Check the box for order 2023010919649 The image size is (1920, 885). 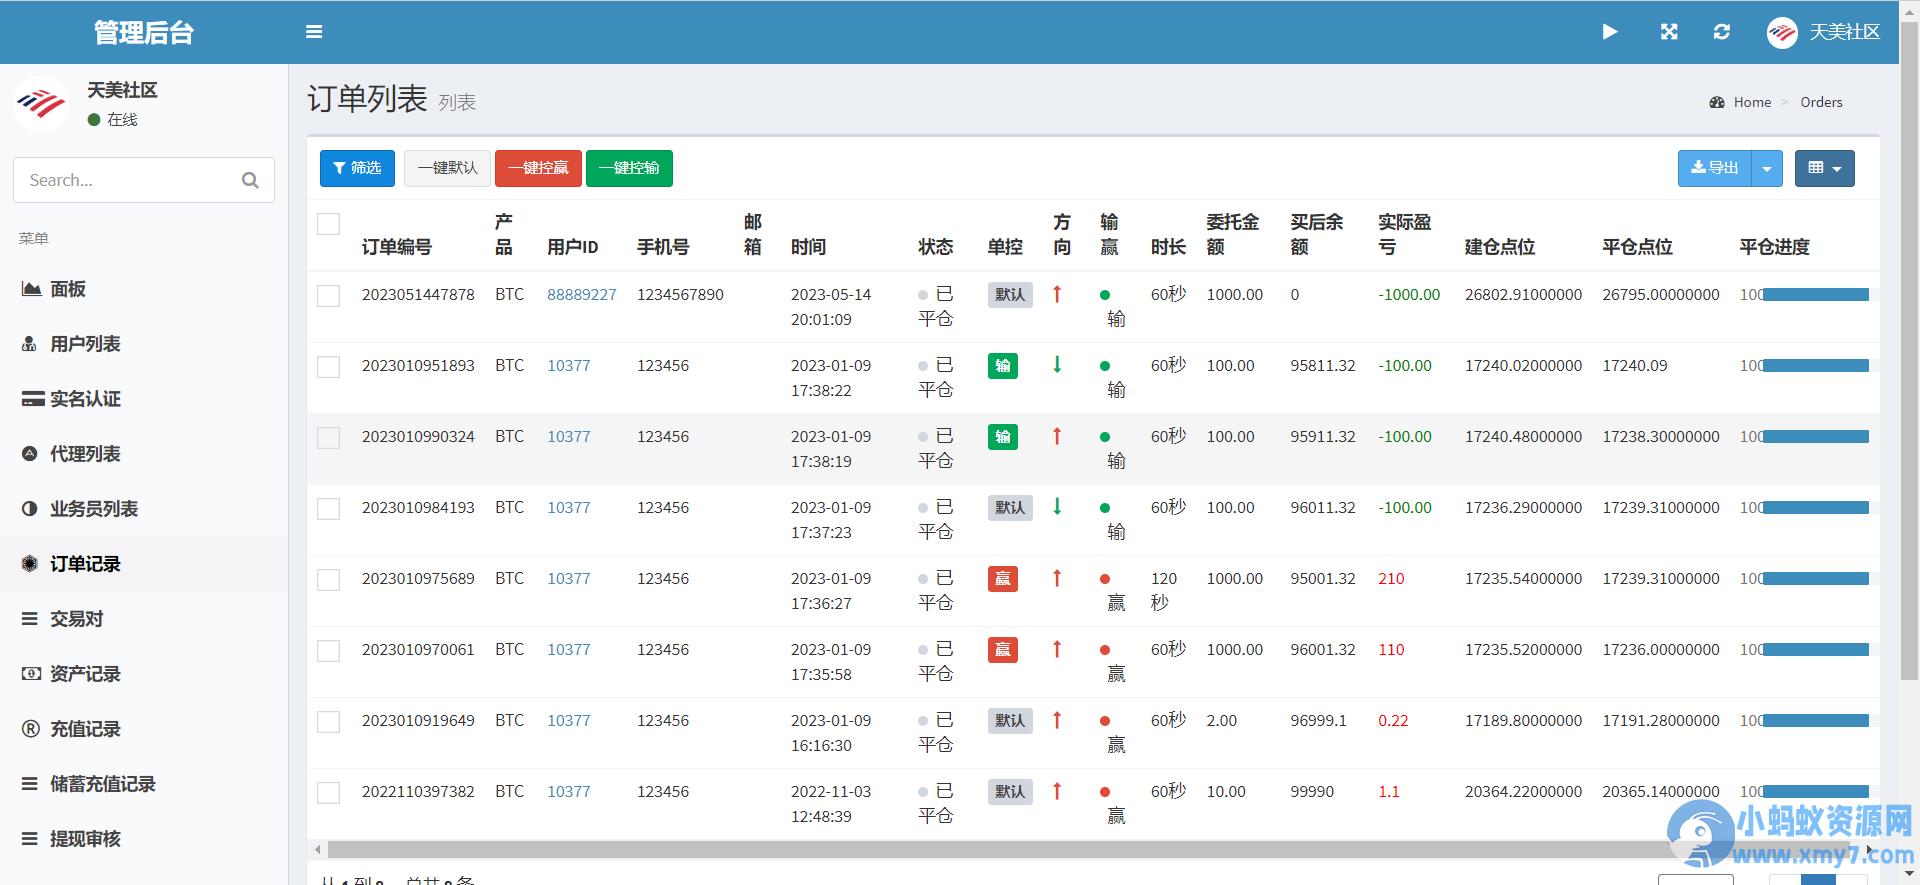(x=328, y=722)
